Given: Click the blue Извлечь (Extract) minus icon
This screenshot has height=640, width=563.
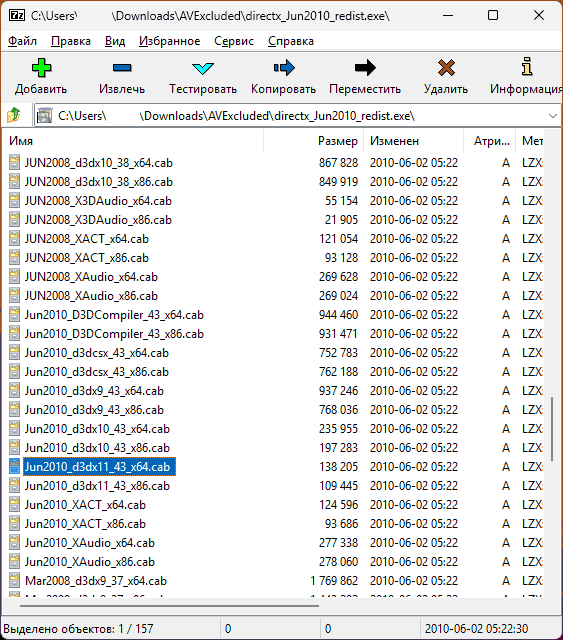Looking at the screenshot, I should click(x=122, y=68).
